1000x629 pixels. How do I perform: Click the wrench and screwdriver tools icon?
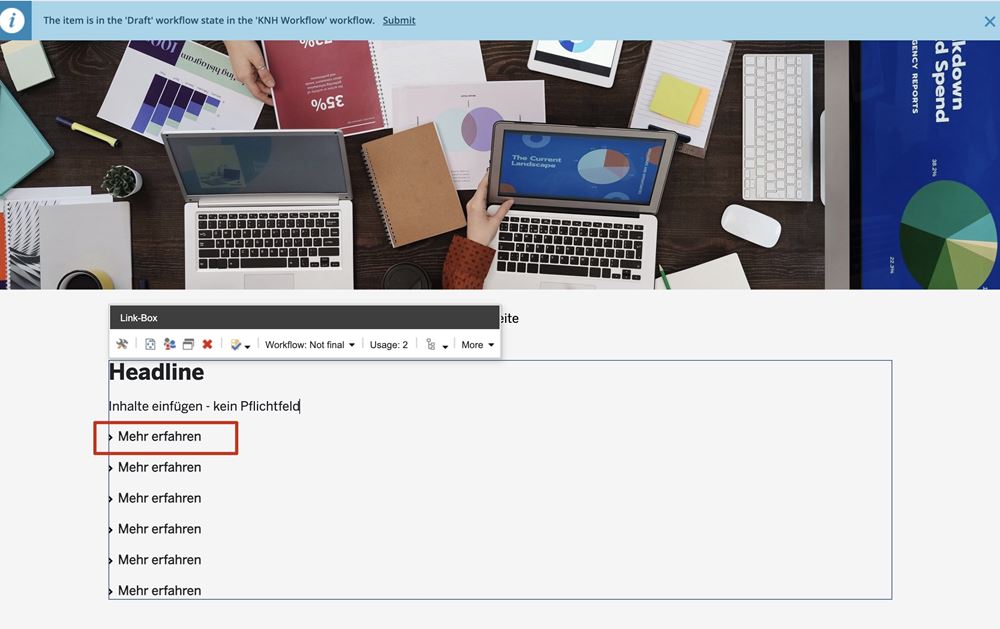click(x=122, y=345)
